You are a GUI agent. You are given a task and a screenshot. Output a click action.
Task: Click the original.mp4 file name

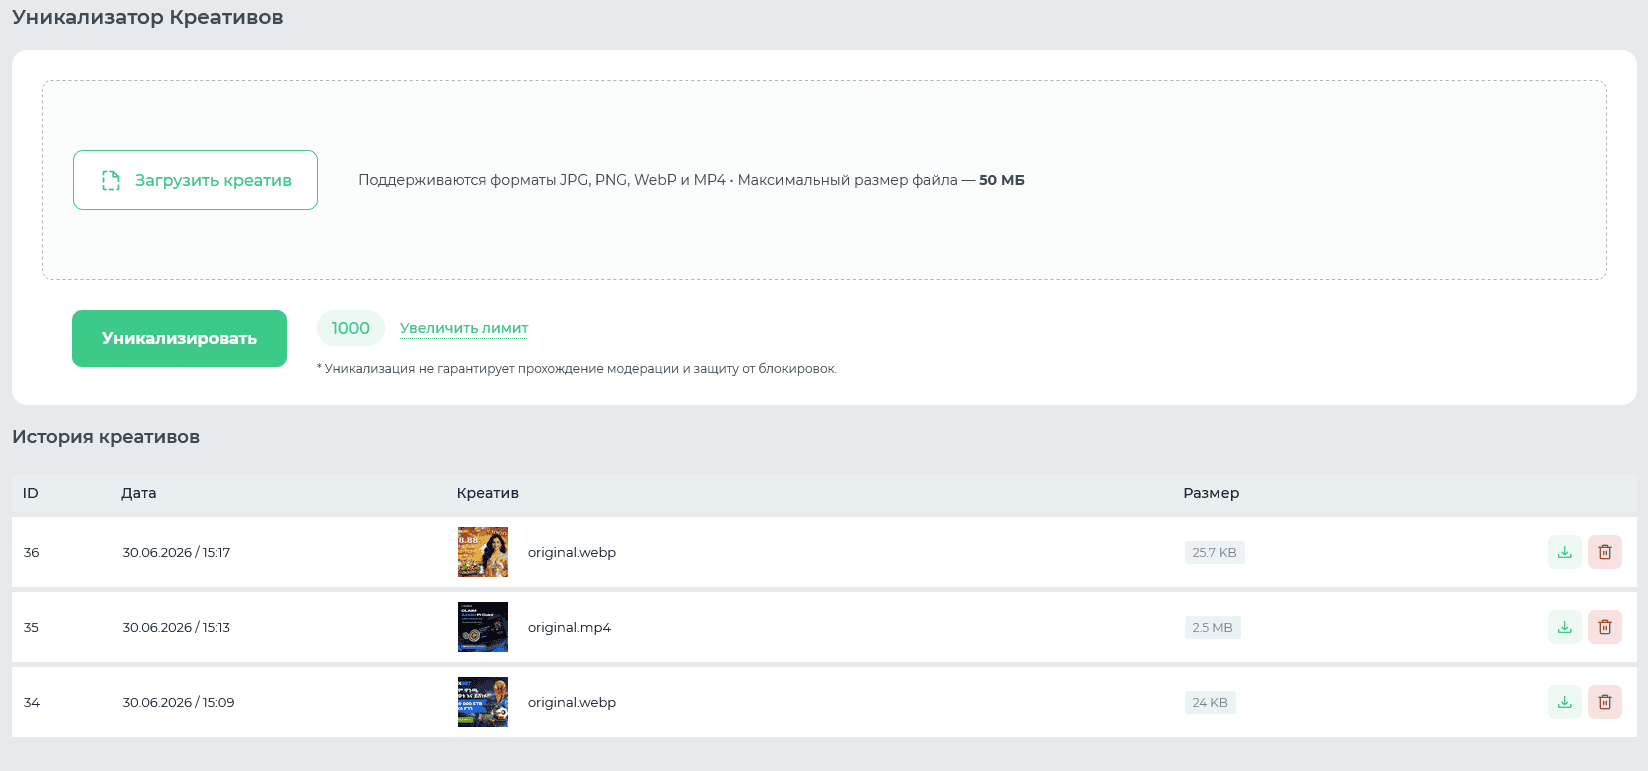(569, 627)
